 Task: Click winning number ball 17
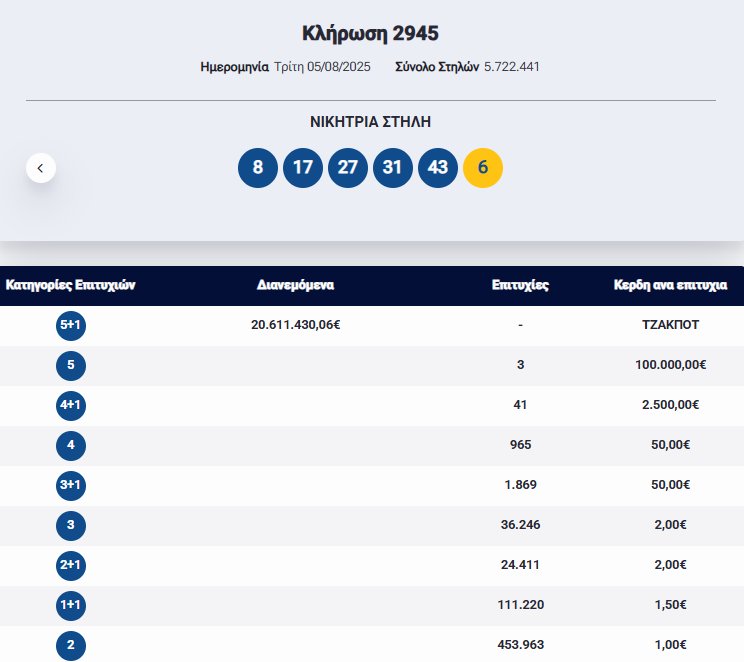click(x=303, y=168)
